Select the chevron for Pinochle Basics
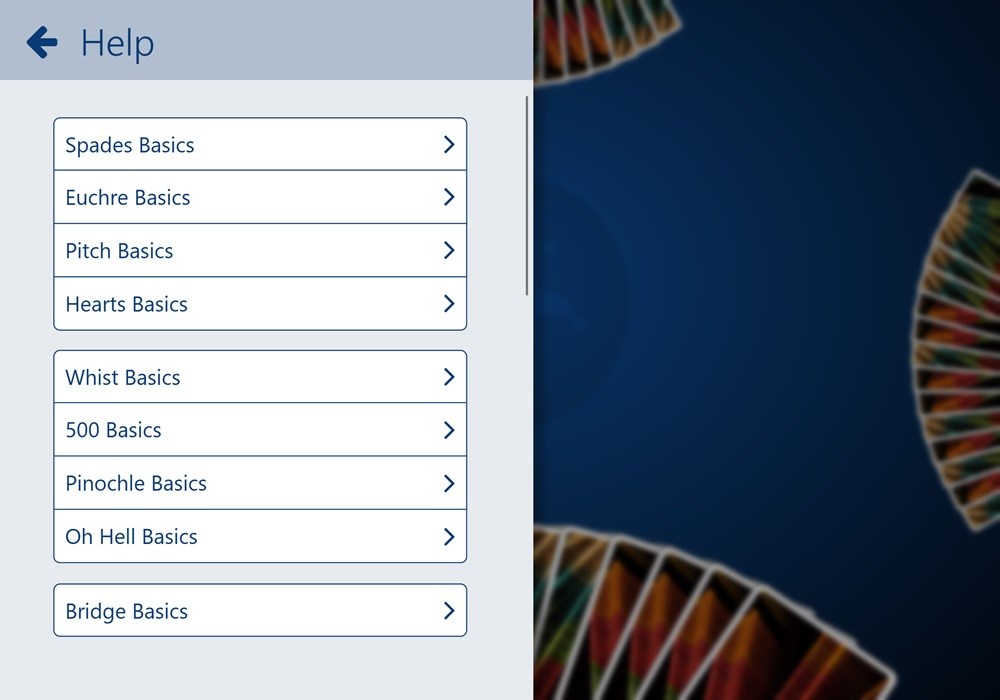 [449, 483]
